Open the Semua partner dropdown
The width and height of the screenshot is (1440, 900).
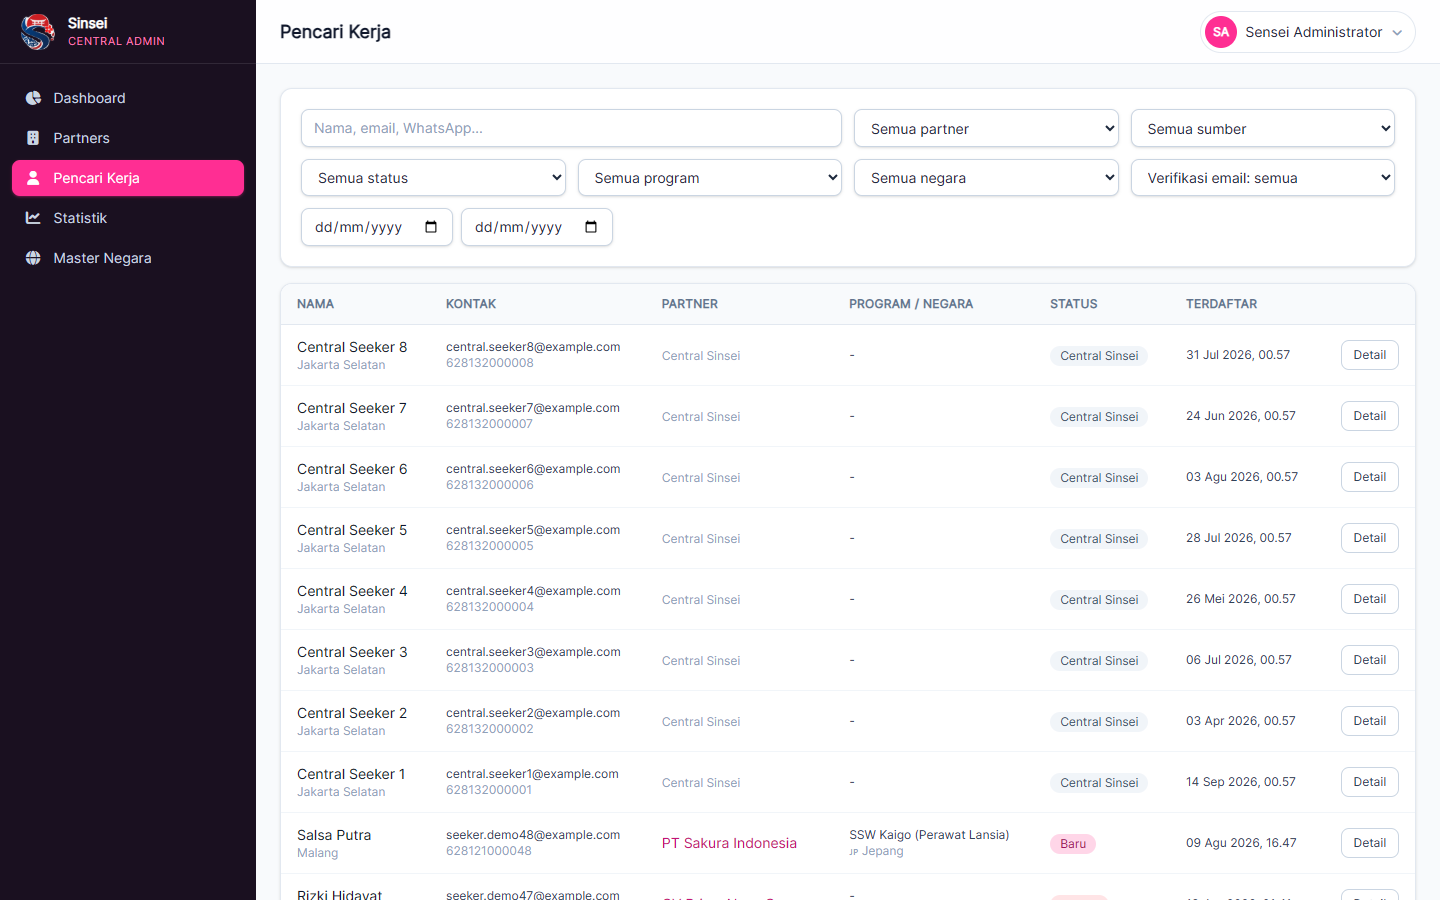(x=986, y=128)
